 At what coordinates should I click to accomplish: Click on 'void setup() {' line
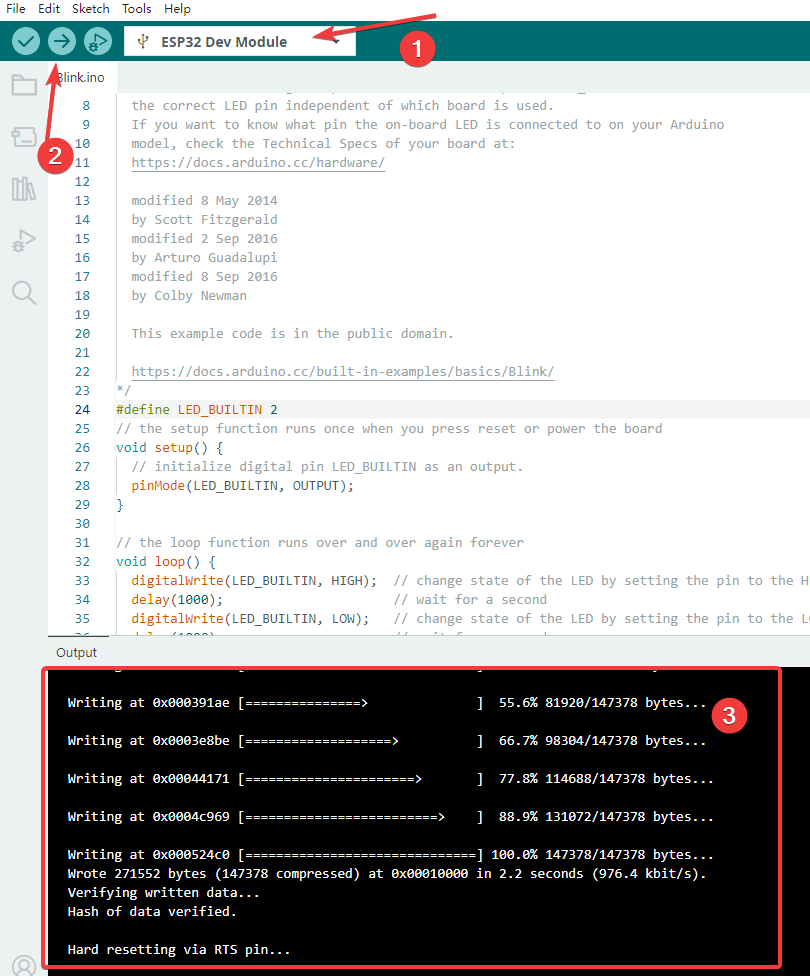click(x=169, y=448)
